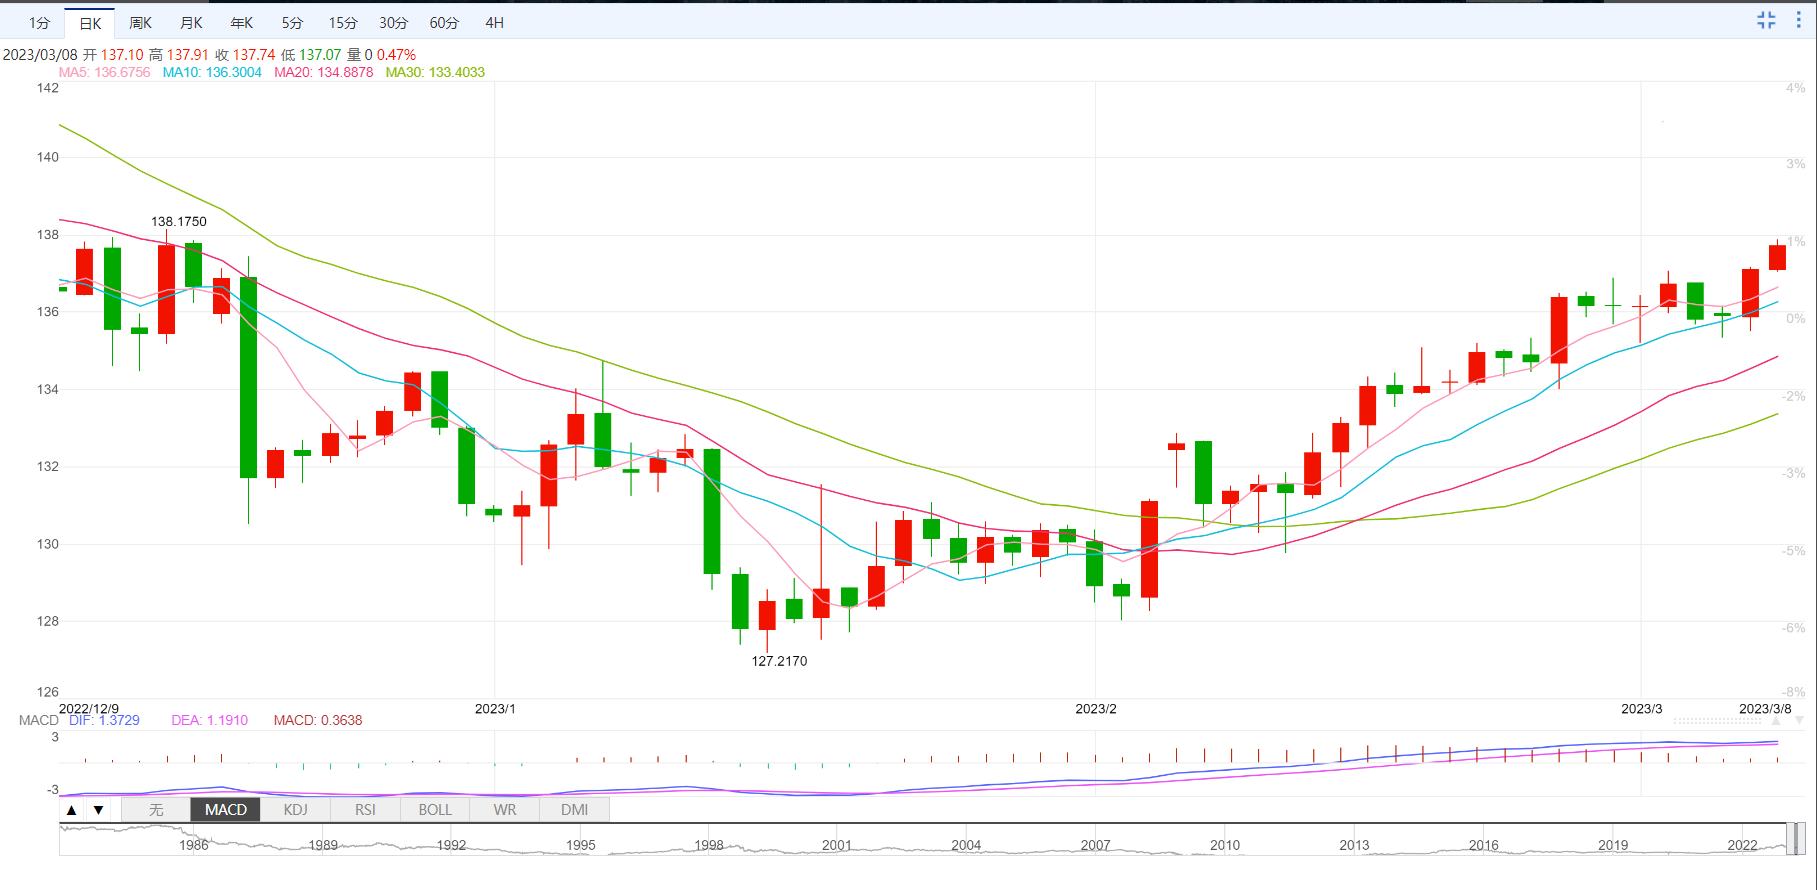The width and height of the screenshot is (1817, 890).
Task: Click the gray down triangle under 2023/3/8
Action: pyautogui.click(x=1799, y=720)
